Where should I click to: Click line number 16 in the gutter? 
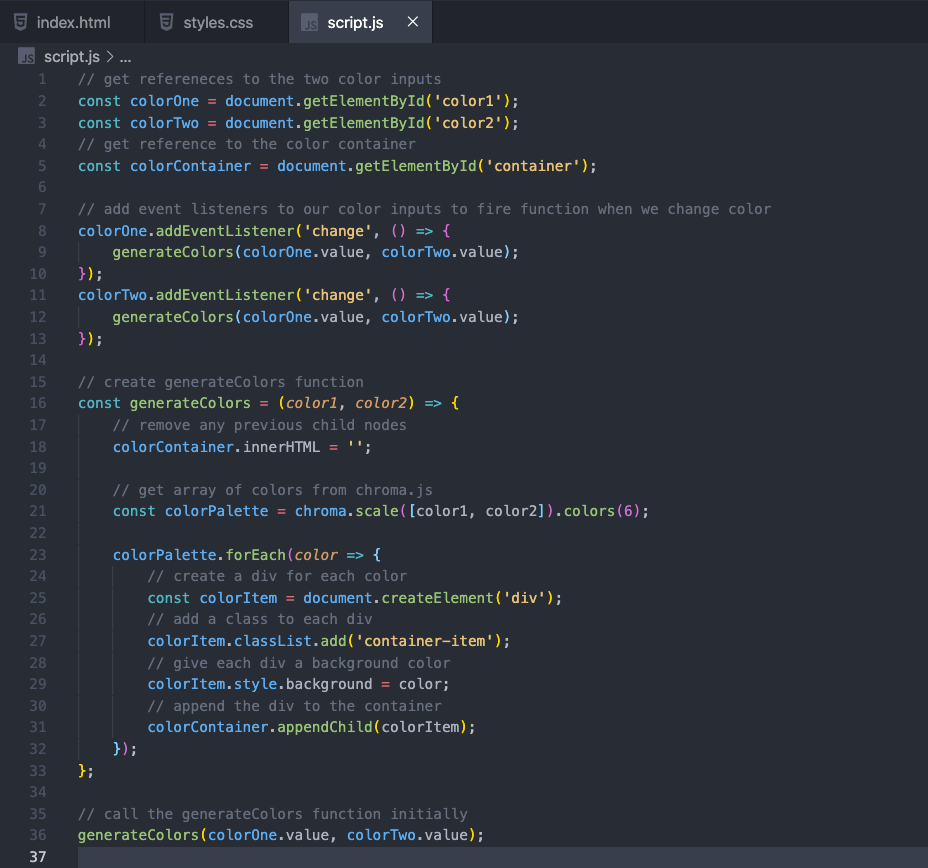coord(38,404)
